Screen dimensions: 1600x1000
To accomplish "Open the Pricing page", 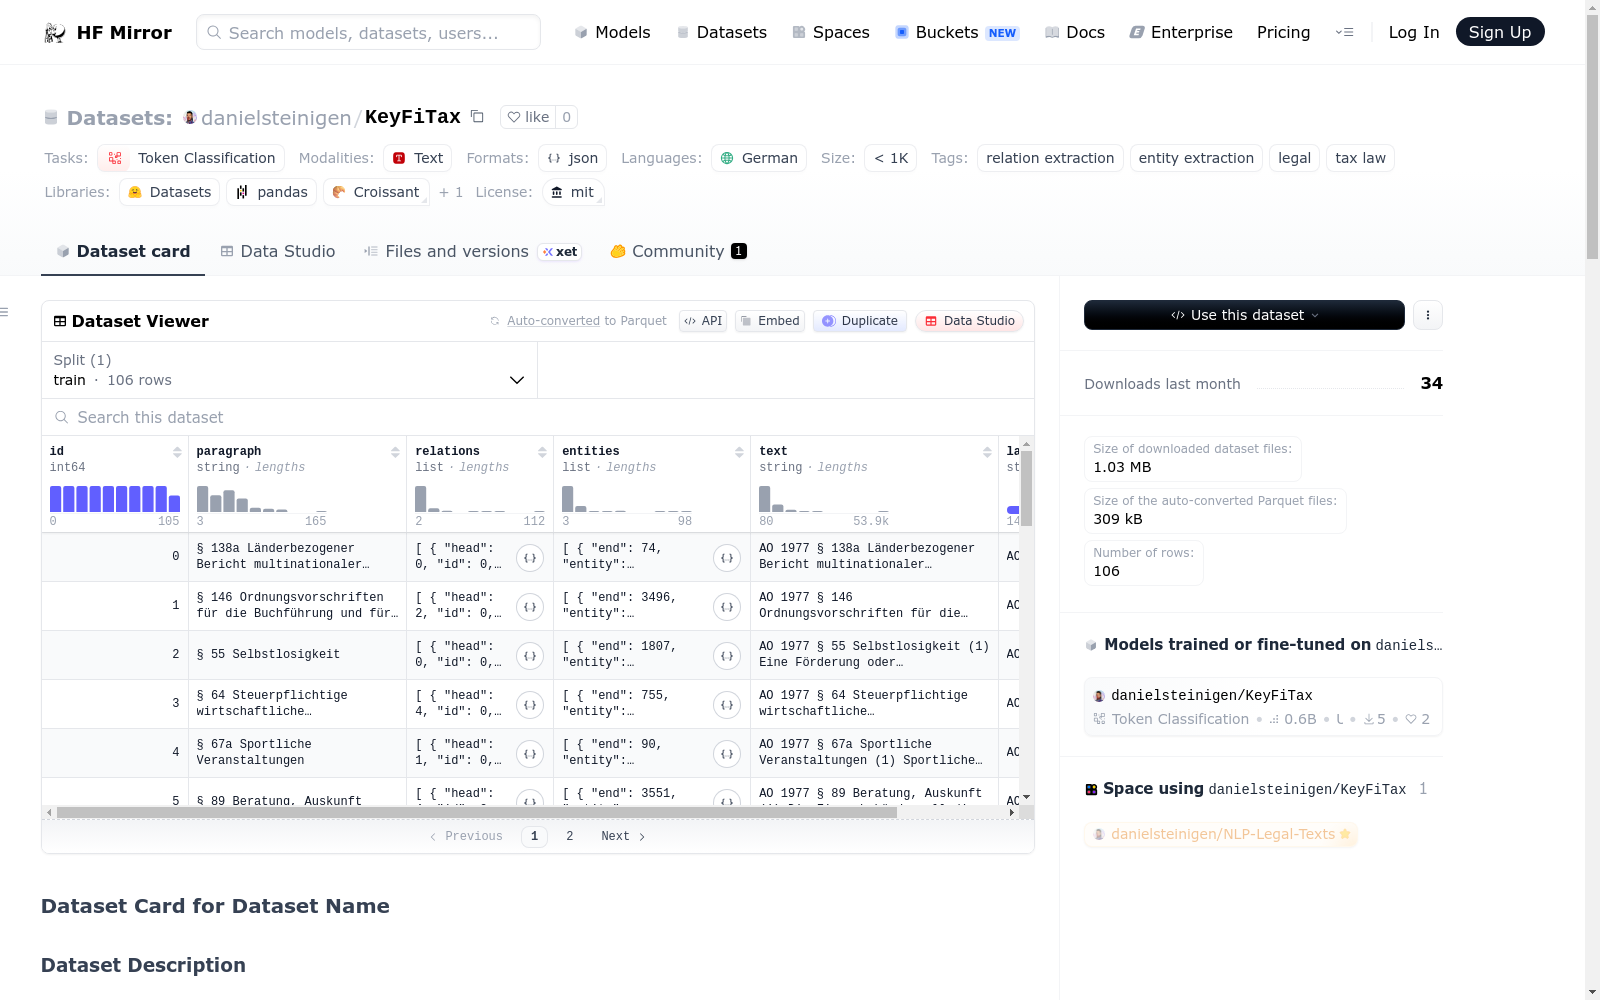I will point(1283,33).
